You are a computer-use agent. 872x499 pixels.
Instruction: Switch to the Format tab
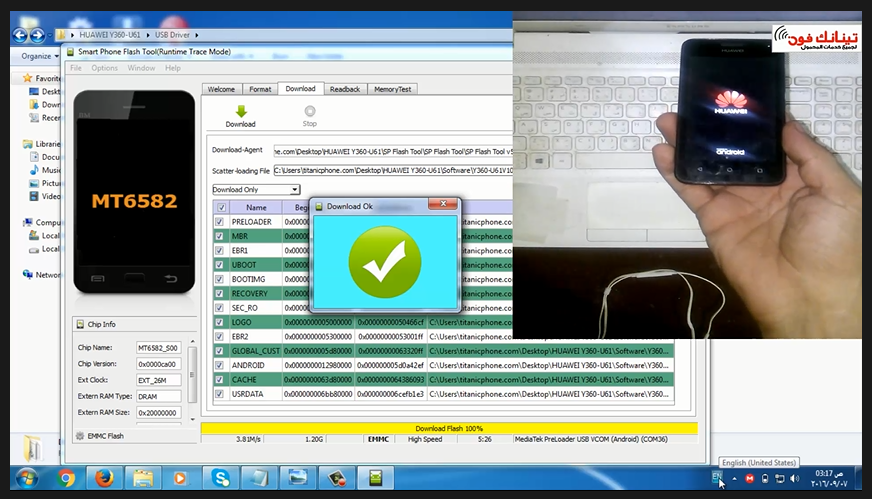pos(260,89)
